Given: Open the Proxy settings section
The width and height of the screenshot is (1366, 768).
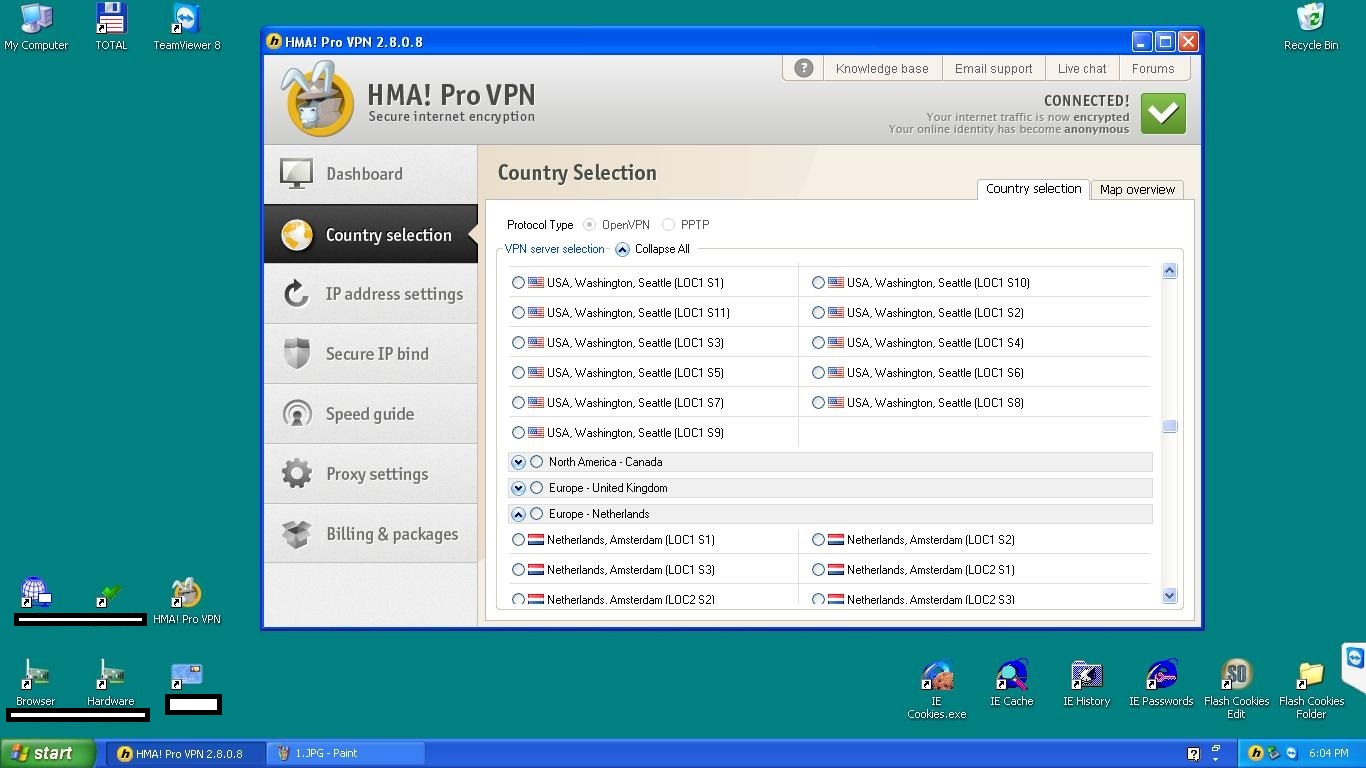Looking at the screenshot, I should point(370,474).
